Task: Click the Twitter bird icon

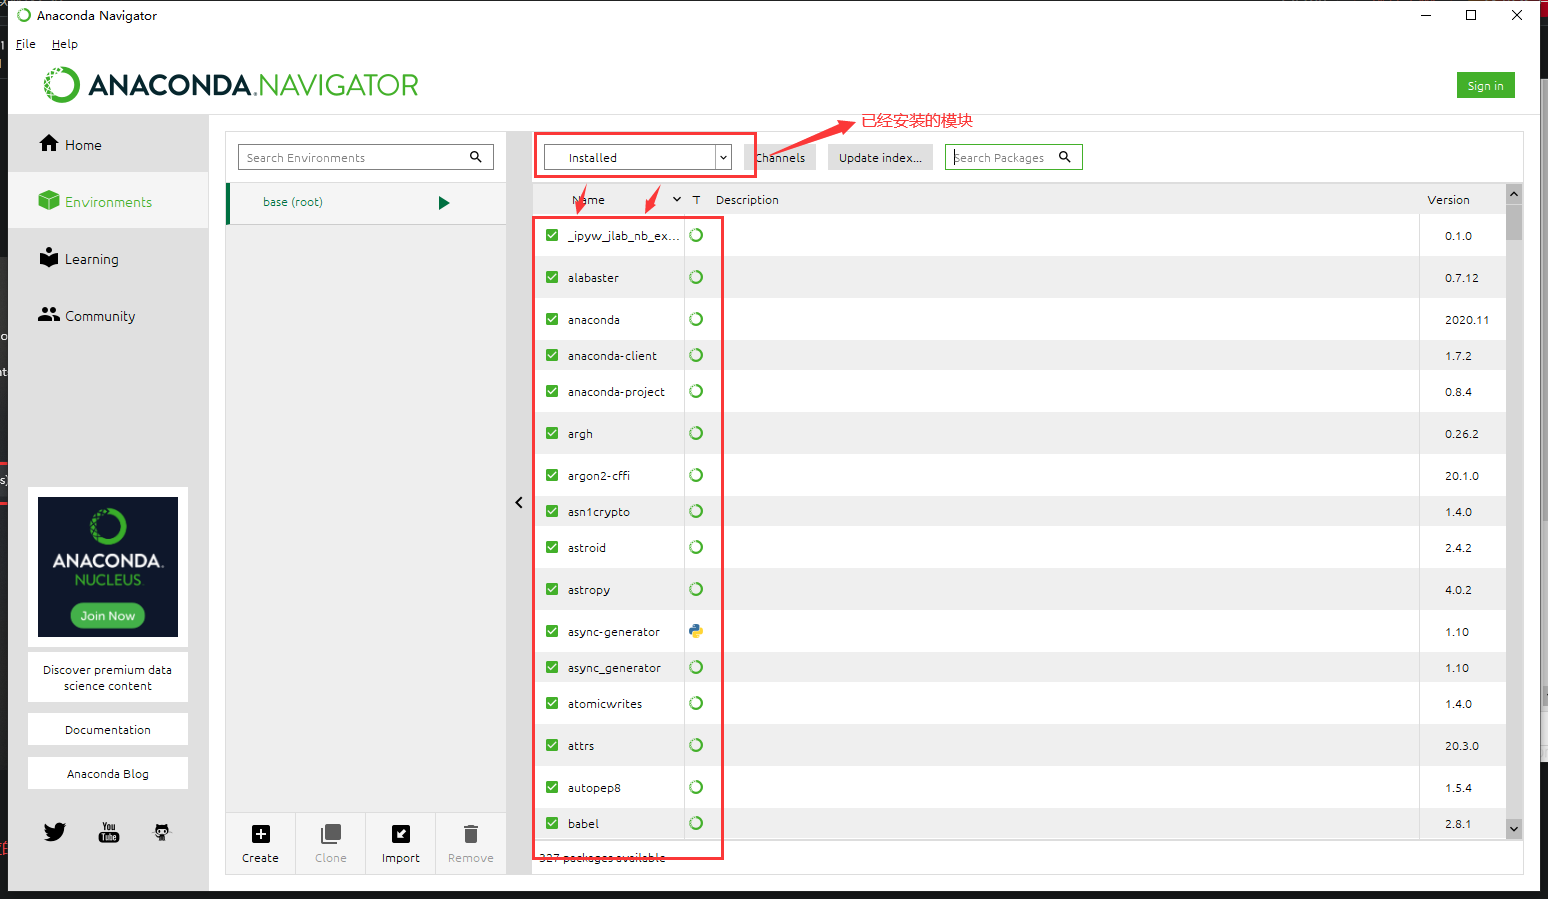Action: click(x=55, y=832)
